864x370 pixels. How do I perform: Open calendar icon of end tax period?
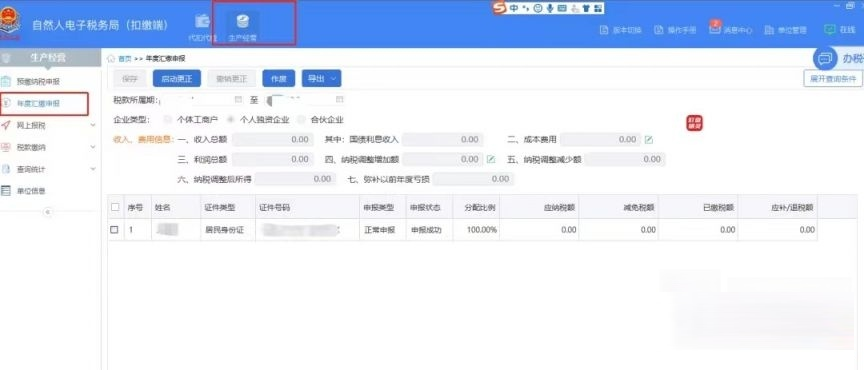click(339, 100)
